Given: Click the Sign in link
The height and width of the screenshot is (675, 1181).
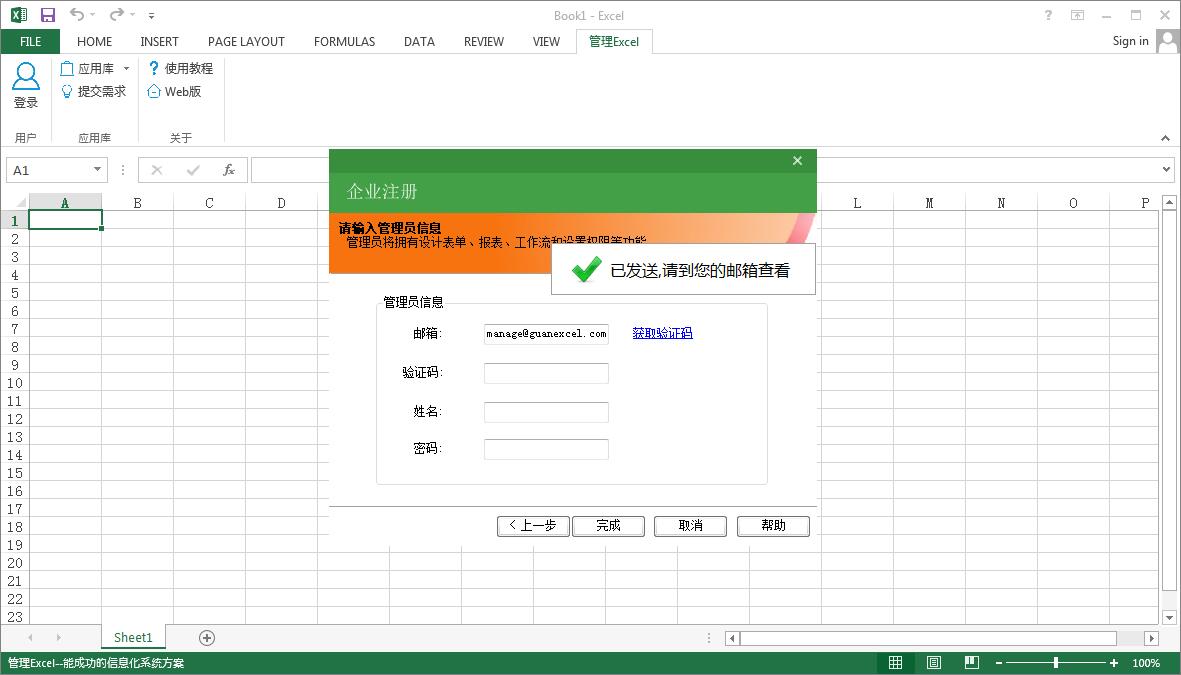Looking at the screenshot, I should tap(1131, 41).
